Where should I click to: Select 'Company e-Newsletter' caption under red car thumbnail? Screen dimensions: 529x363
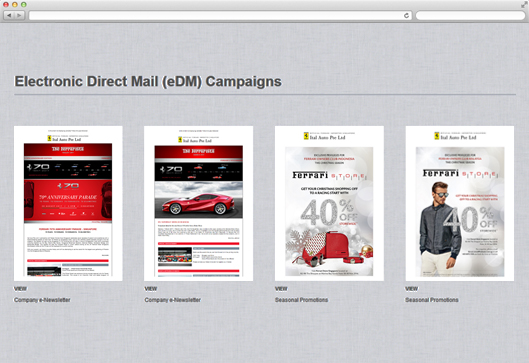[173, 300]
